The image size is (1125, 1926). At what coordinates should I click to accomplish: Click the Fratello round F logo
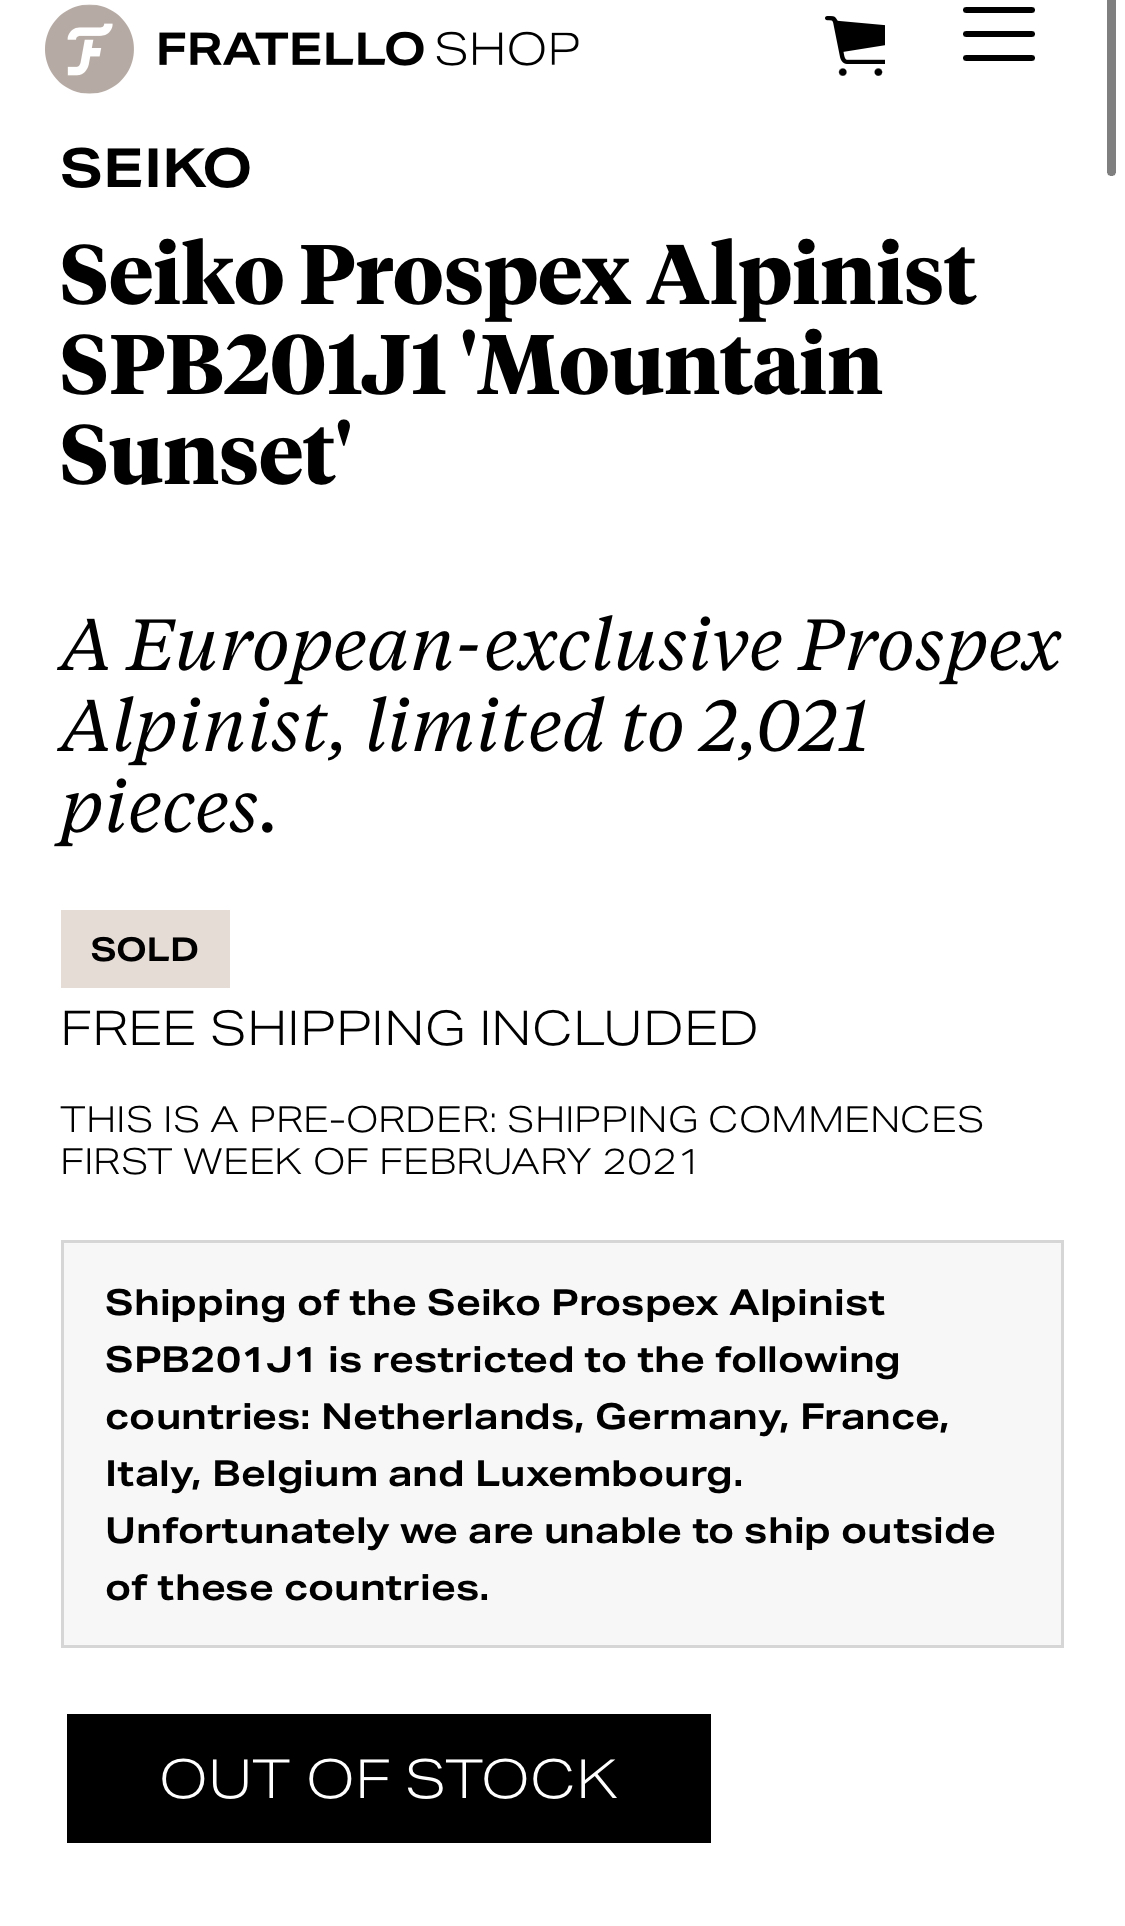point(89,49)
